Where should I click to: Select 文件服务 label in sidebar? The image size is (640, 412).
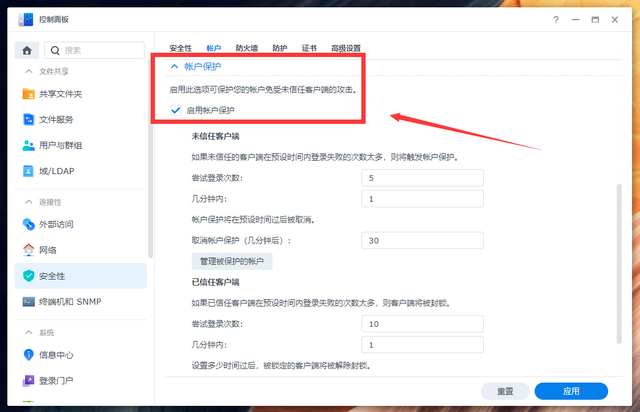(56, 120)
